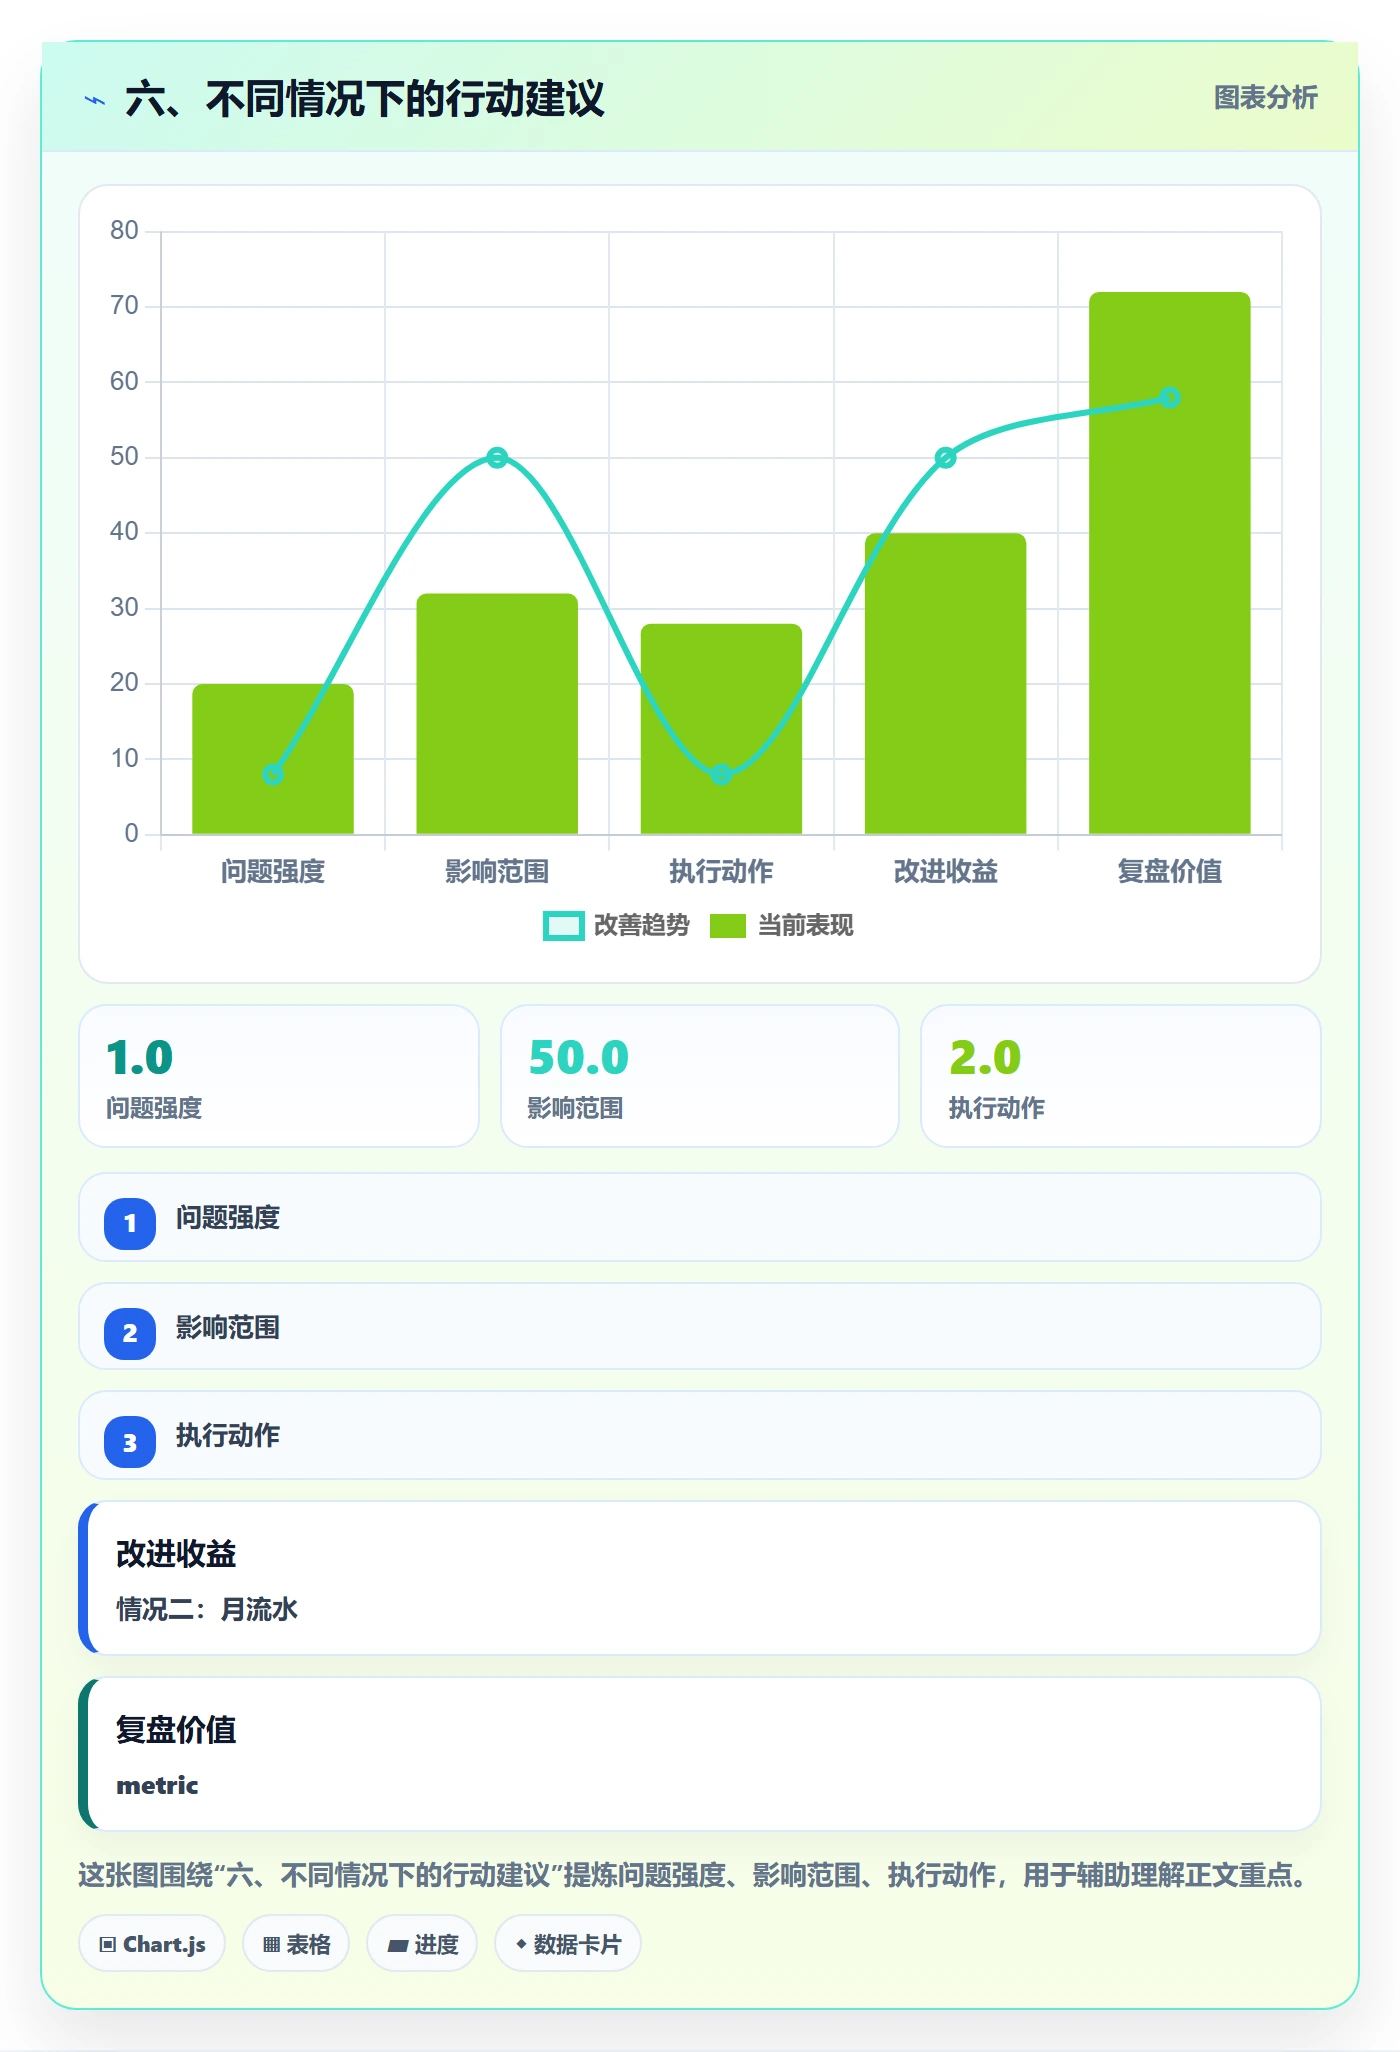Click the metric text under 复盘价值

157,1785
